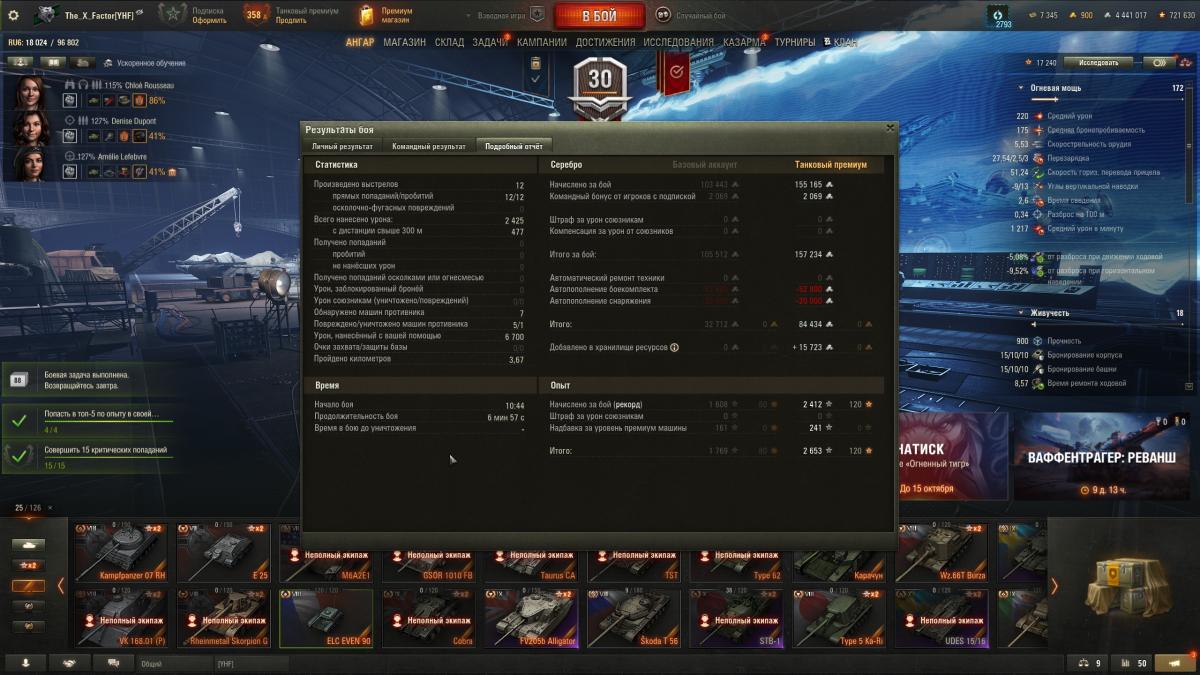The image size is (1200, 675).
Task: Select the Подробный отчёт tab
Action: tap(513, 146)
